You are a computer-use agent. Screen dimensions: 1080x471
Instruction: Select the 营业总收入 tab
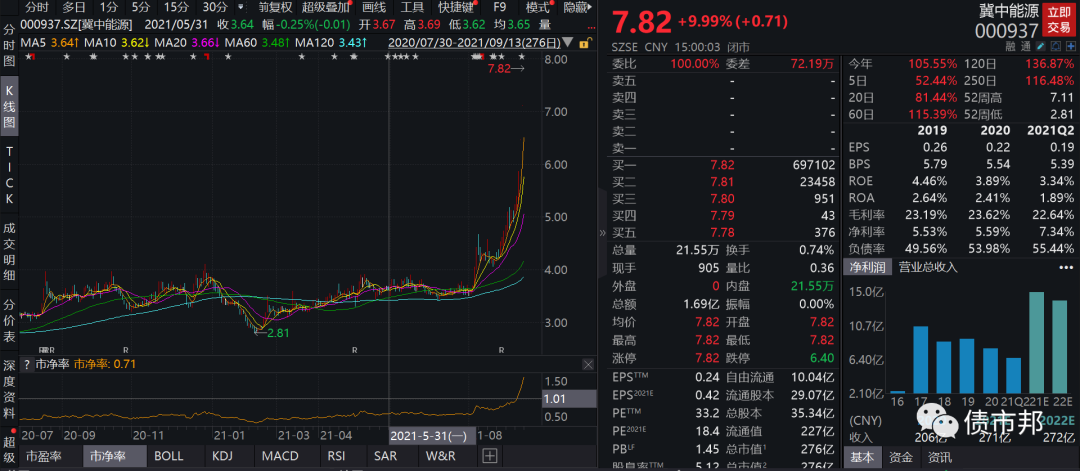point(928,267)
